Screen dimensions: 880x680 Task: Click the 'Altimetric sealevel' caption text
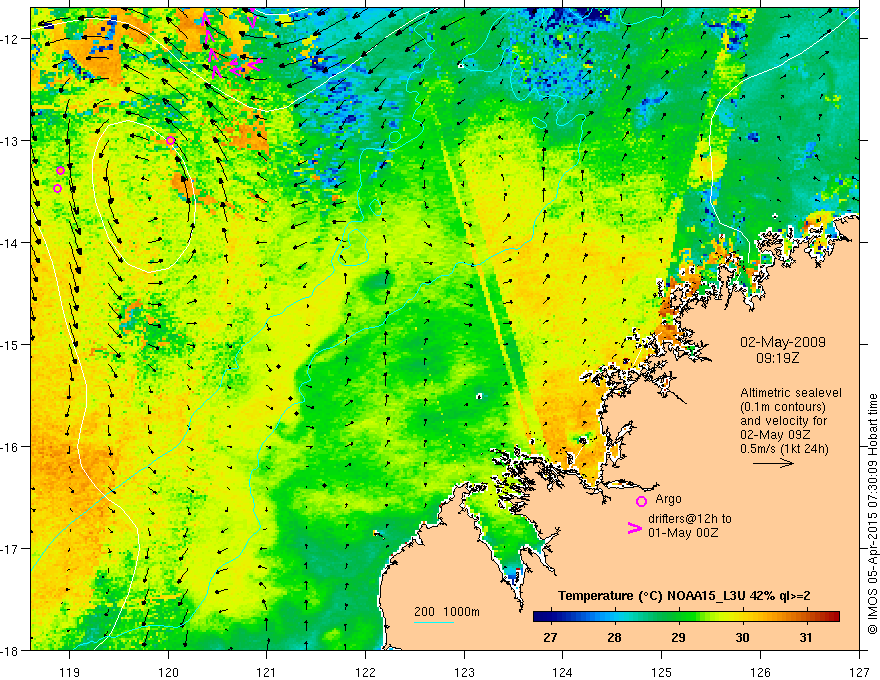(x=790, y=393)
